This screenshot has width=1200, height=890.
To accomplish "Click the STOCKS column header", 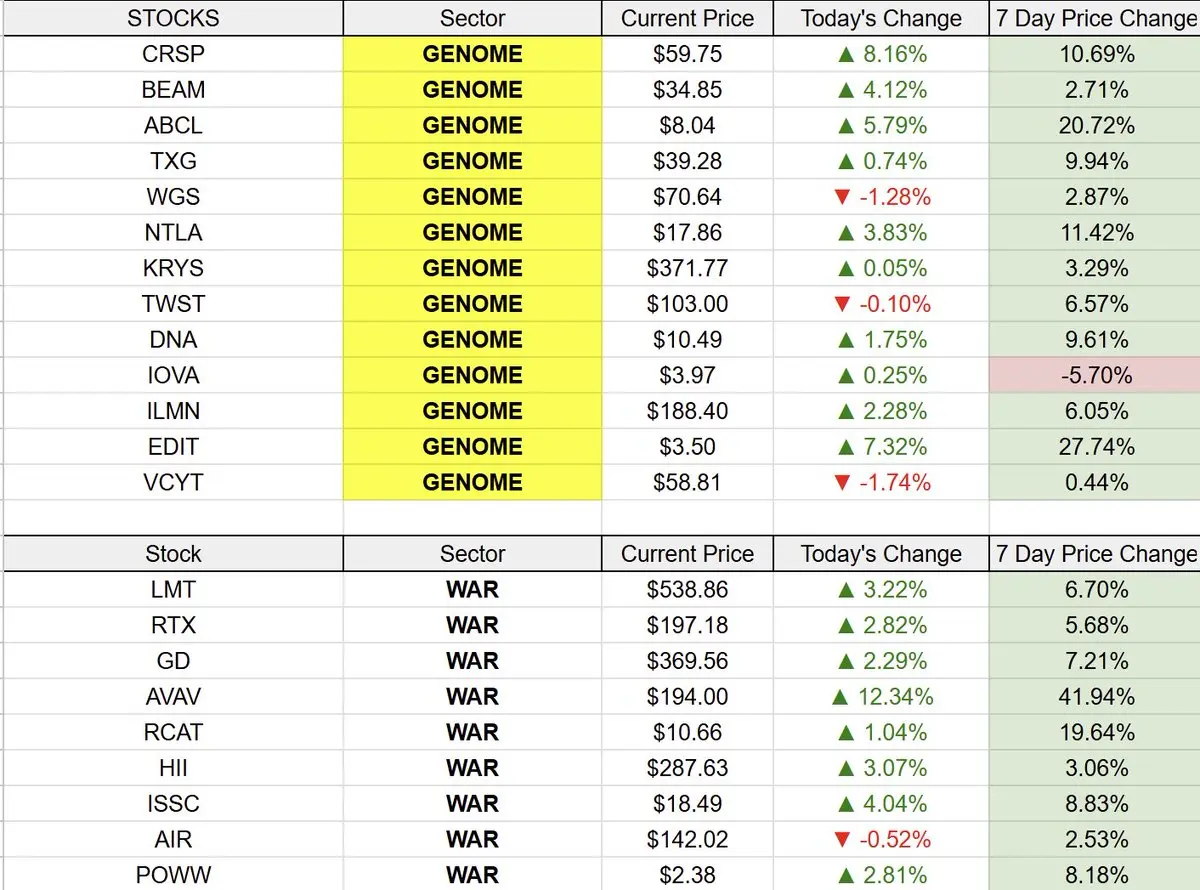I will click(173, 18).
